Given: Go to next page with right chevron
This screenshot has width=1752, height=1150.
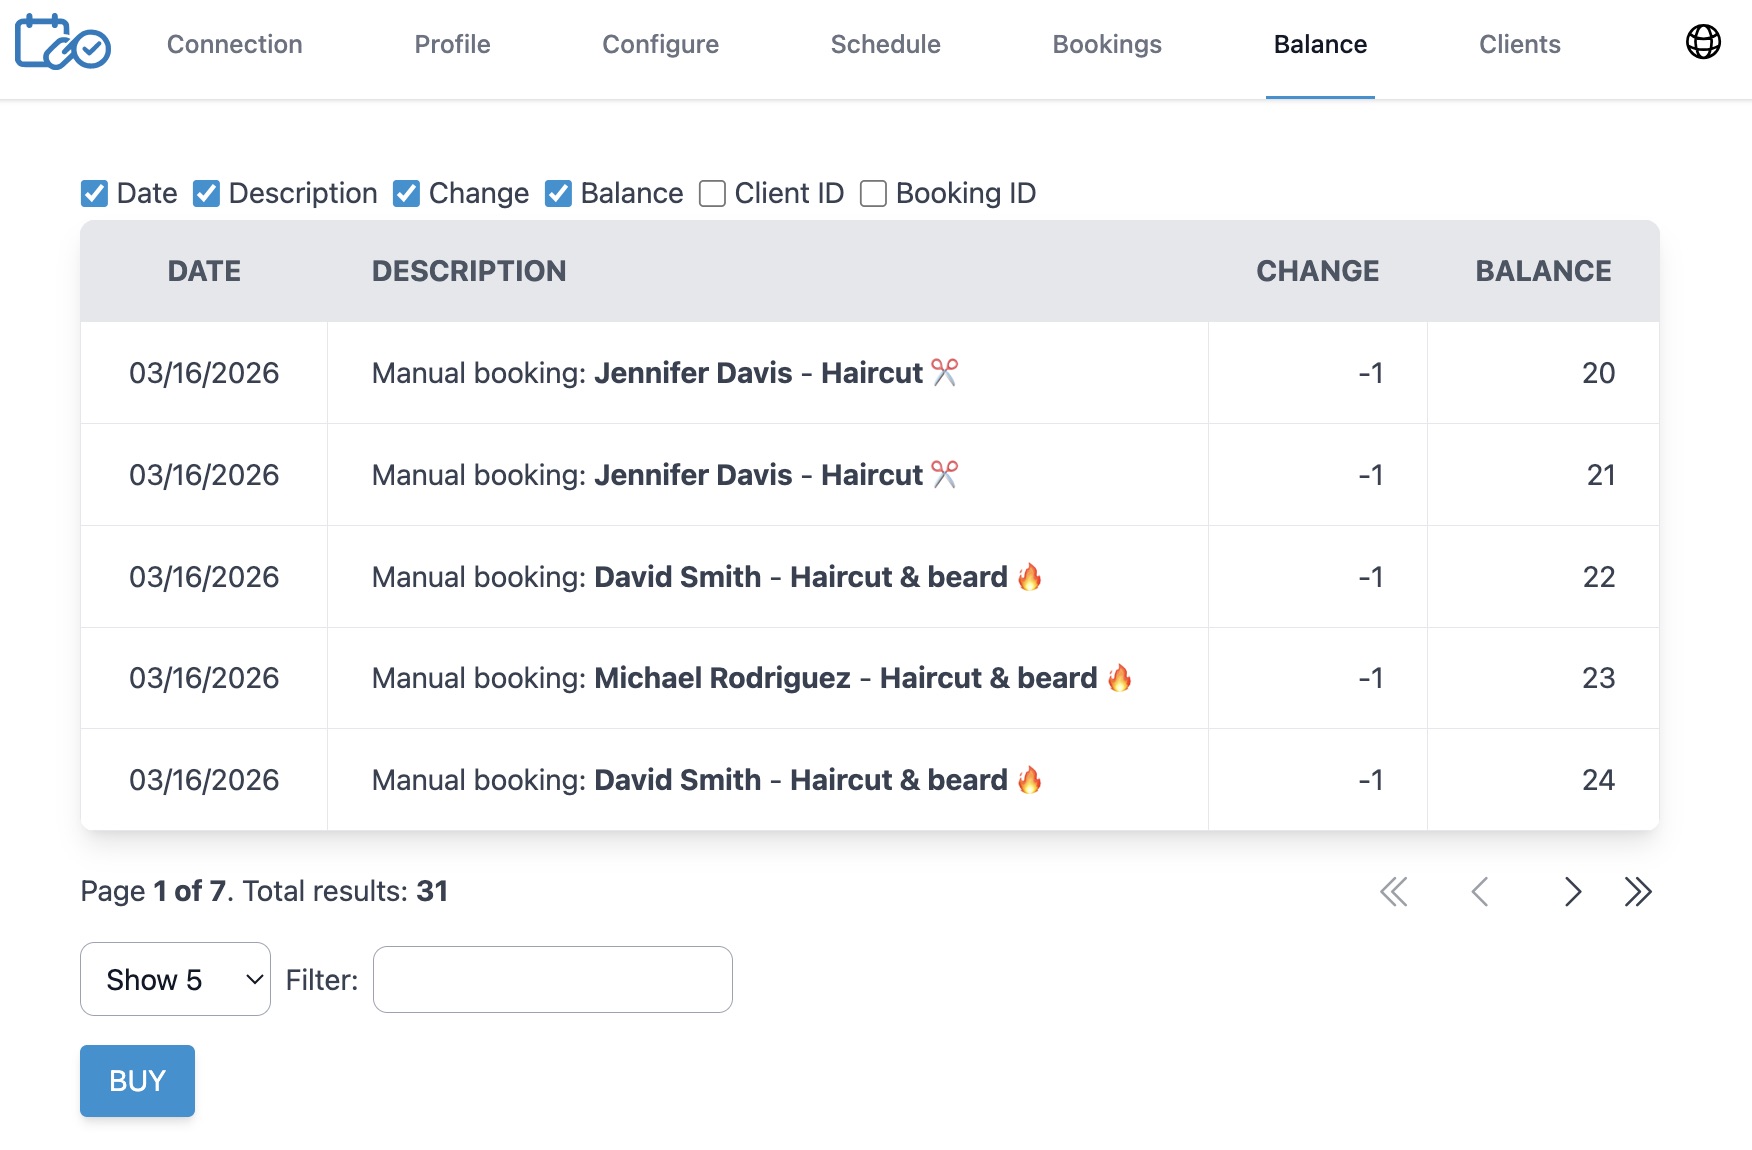Looking at the screenshot, I should [1572, 891].
